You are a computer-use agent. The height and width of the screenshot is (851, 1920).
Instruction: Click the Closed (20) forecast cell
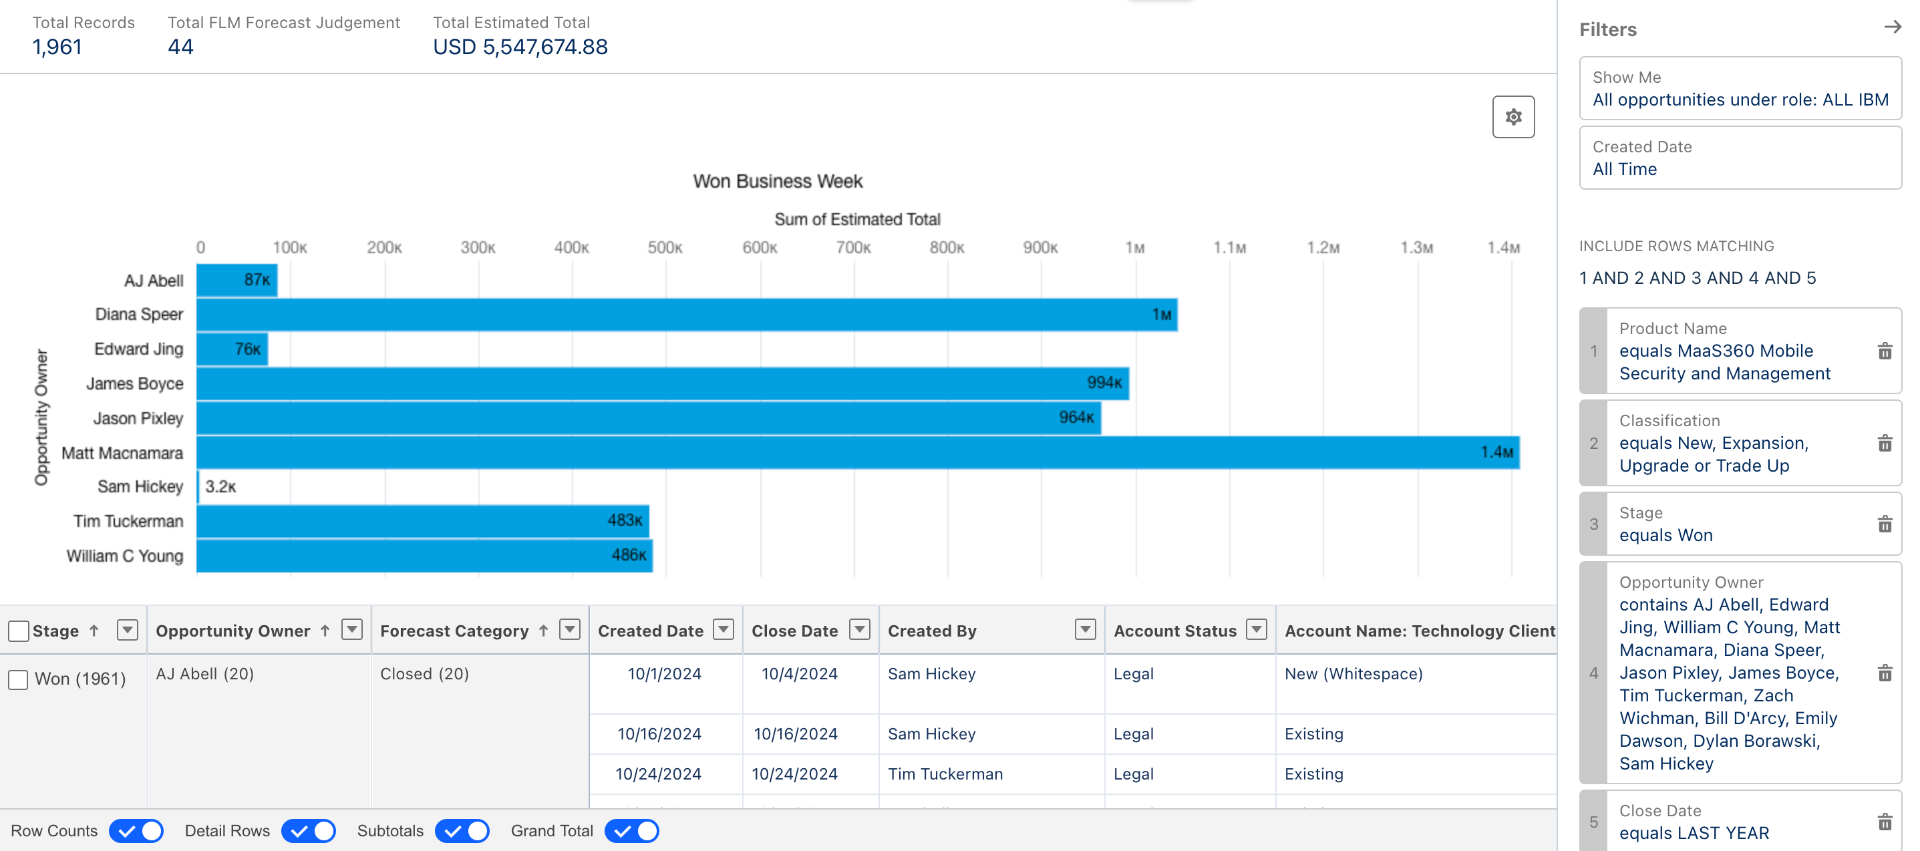pyautogui.click(x=425, y=674)
